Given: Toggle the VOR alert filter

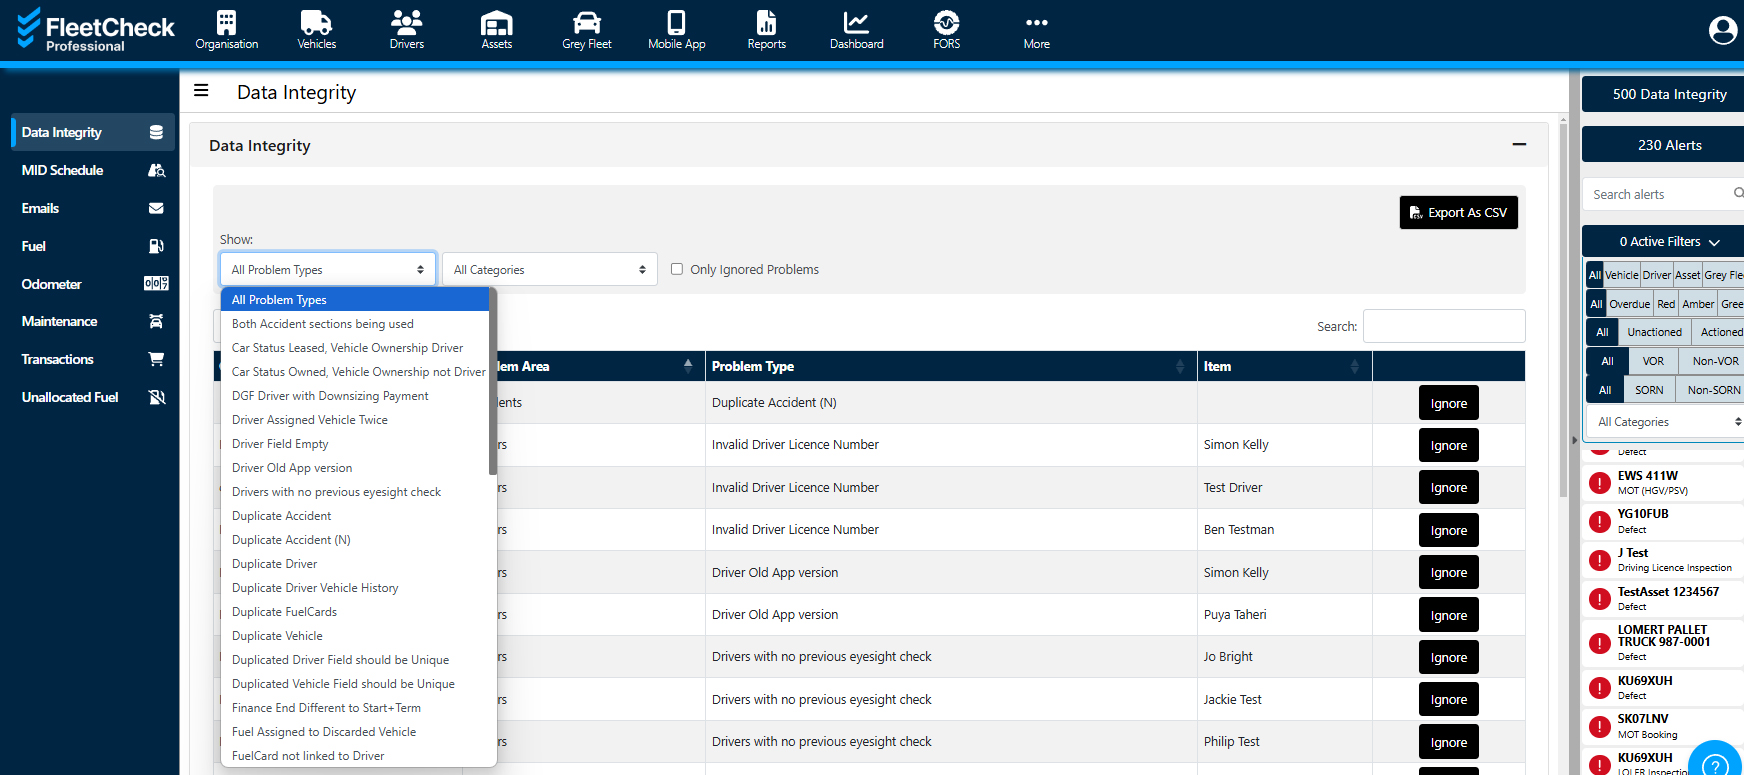Looking at the screenshot, I should pyautogui.click(x=1653, y=361).
